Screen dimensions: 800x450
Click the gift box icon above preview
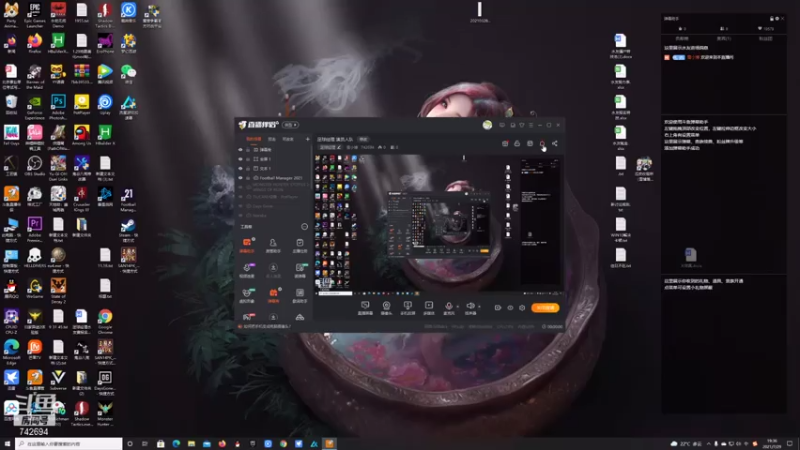(x=505, y=143)
